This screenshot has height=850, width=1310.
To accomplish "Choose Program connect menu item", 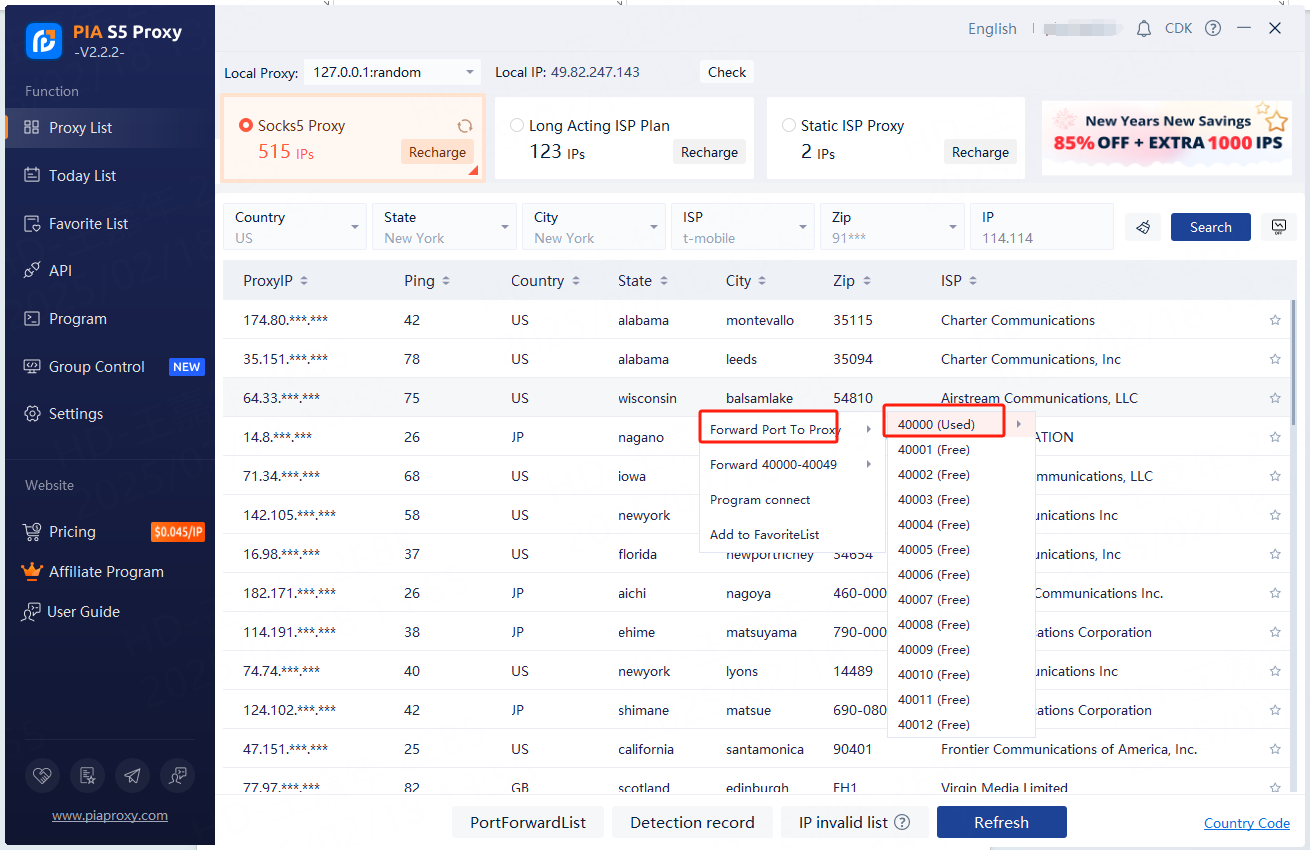I will pos(790,499).
